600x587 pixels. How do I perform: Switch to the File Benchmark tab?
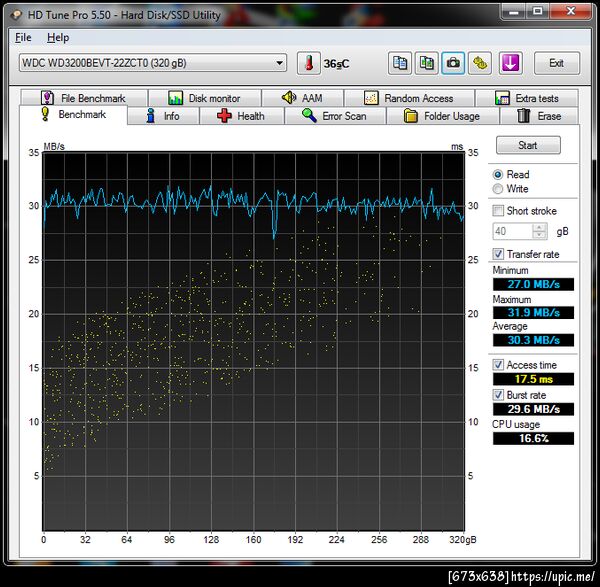[84, 98]
